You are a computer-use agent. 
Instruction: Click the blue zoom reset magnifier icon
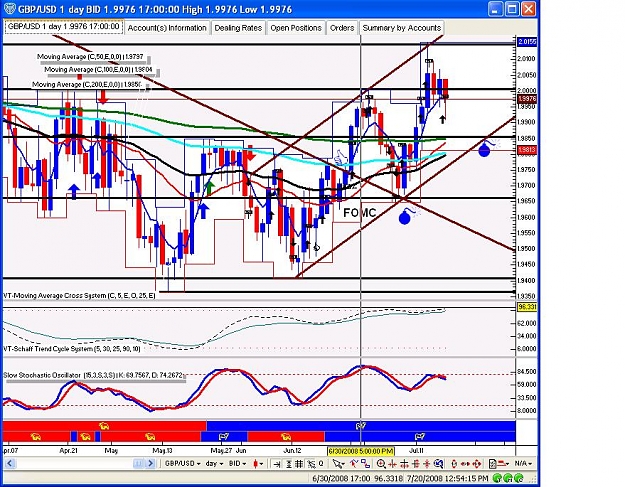438,464
